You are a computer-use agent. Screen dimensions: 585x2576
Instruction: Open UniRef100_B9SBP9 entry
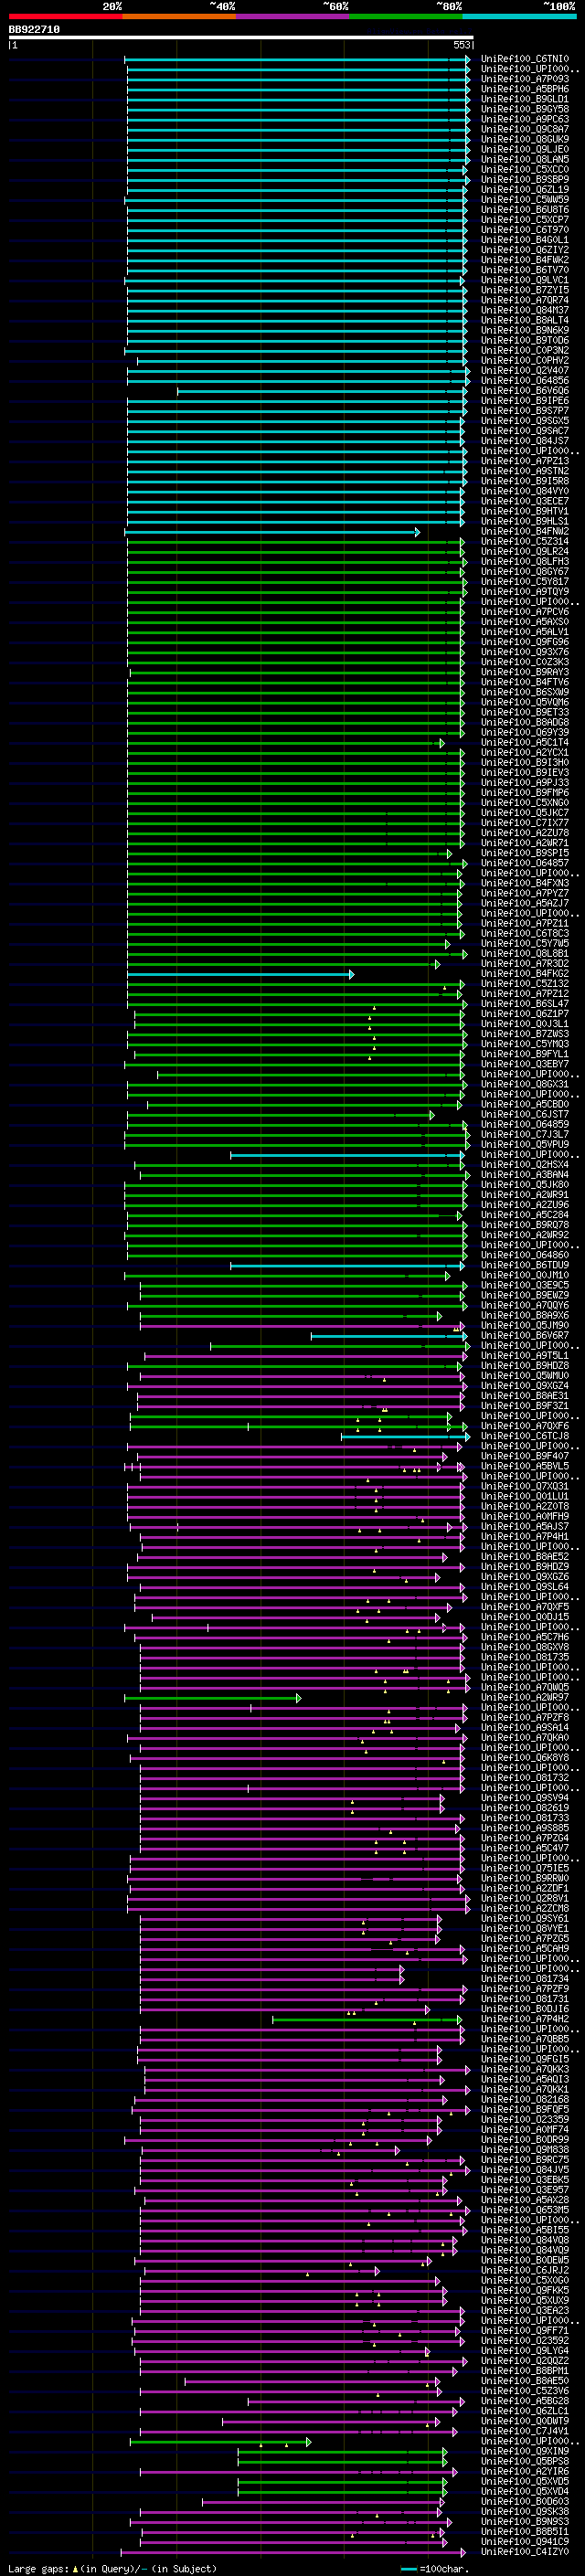525,179
